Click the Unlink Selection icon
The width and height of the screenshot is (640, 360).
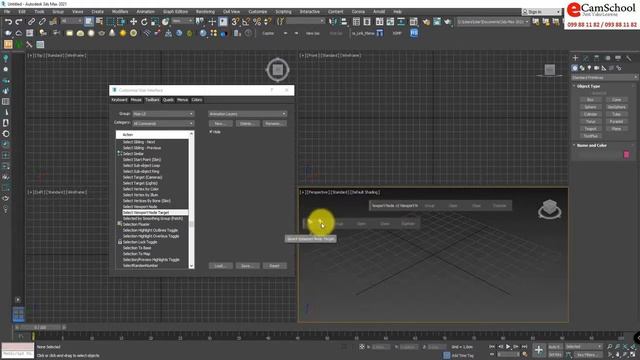coord(42,22)
